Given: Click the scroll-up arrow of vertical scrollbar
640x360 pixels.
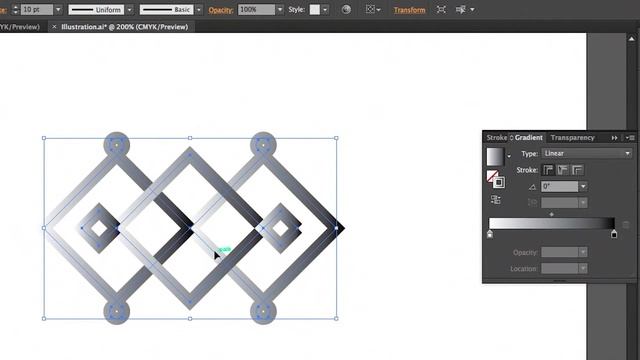Looking at the screenshot, I should (x=631, y=39).
